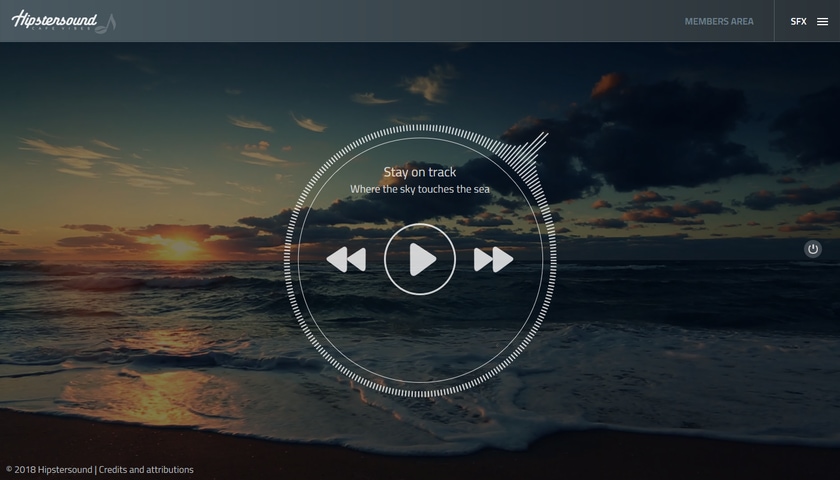The height and width of the screenshot is (480, 840).
Task: Click 'Where the sky touches the sea' subtitle
Action: click(x=419, y=189)
